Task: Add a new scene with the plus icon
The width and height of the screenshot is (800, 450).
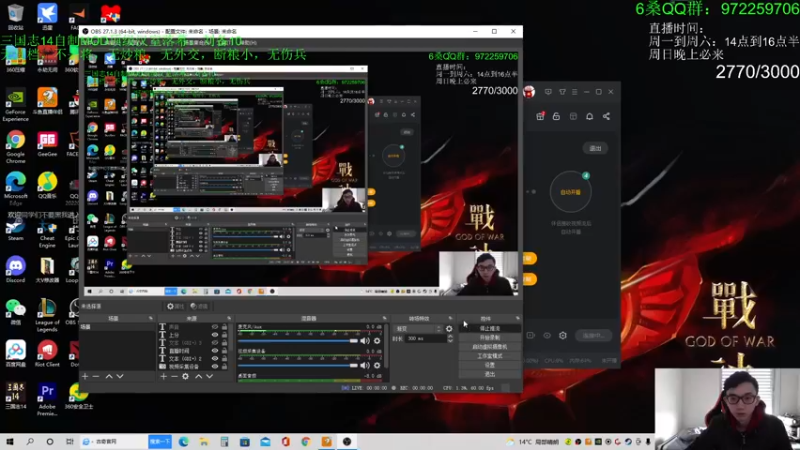Action: coord(85,376)
